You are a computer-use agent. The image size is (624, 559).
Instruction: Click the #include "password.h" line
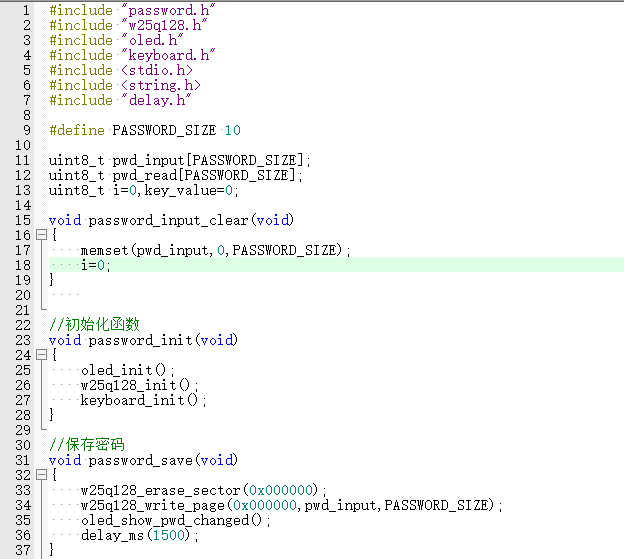point(132,10)
